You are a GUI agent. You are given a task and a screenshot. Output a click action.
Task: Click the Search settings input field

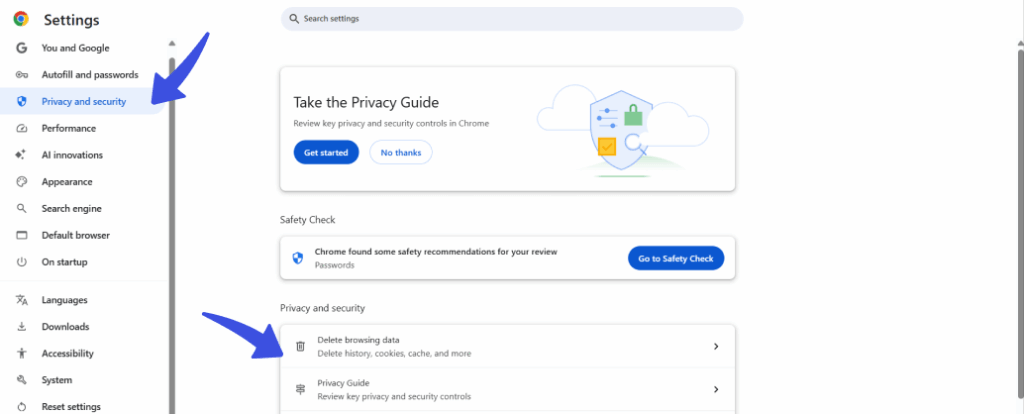click(512, 19)
